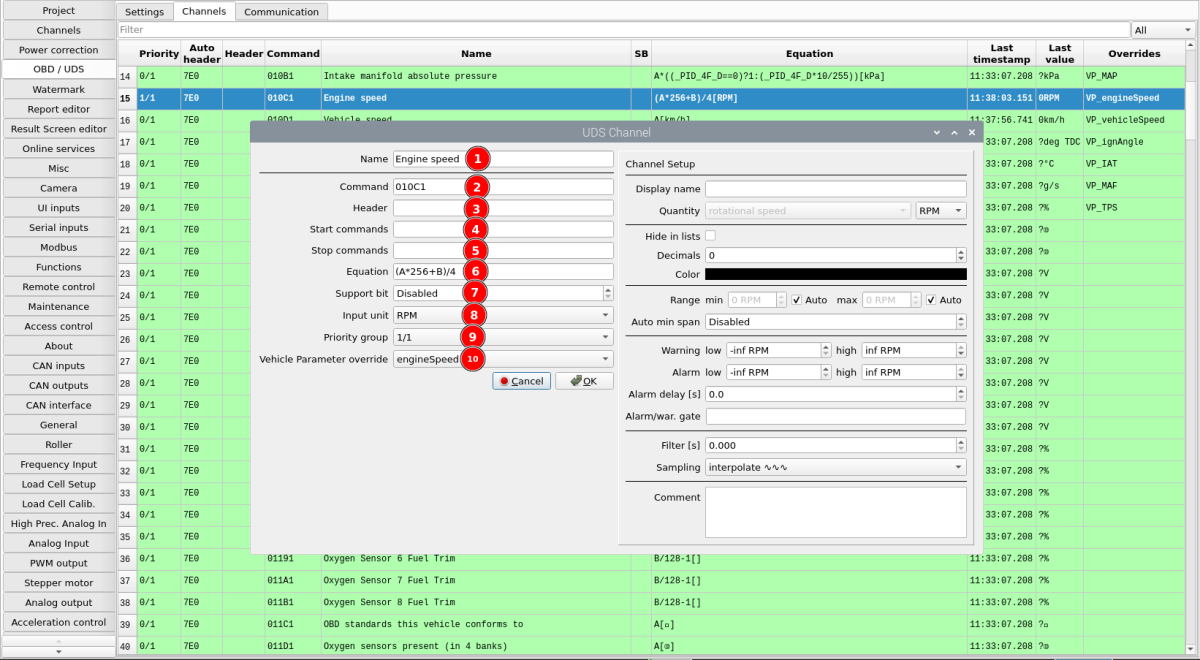Collapse the UDS Channel dialog via chevron icon

(936, 131)
